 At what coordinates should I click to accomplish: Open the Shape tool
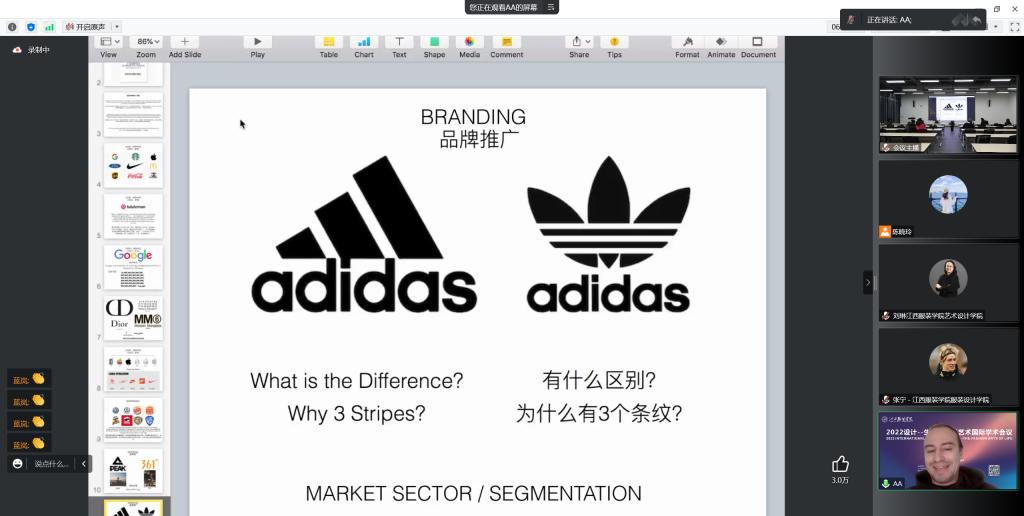[434, 42]
